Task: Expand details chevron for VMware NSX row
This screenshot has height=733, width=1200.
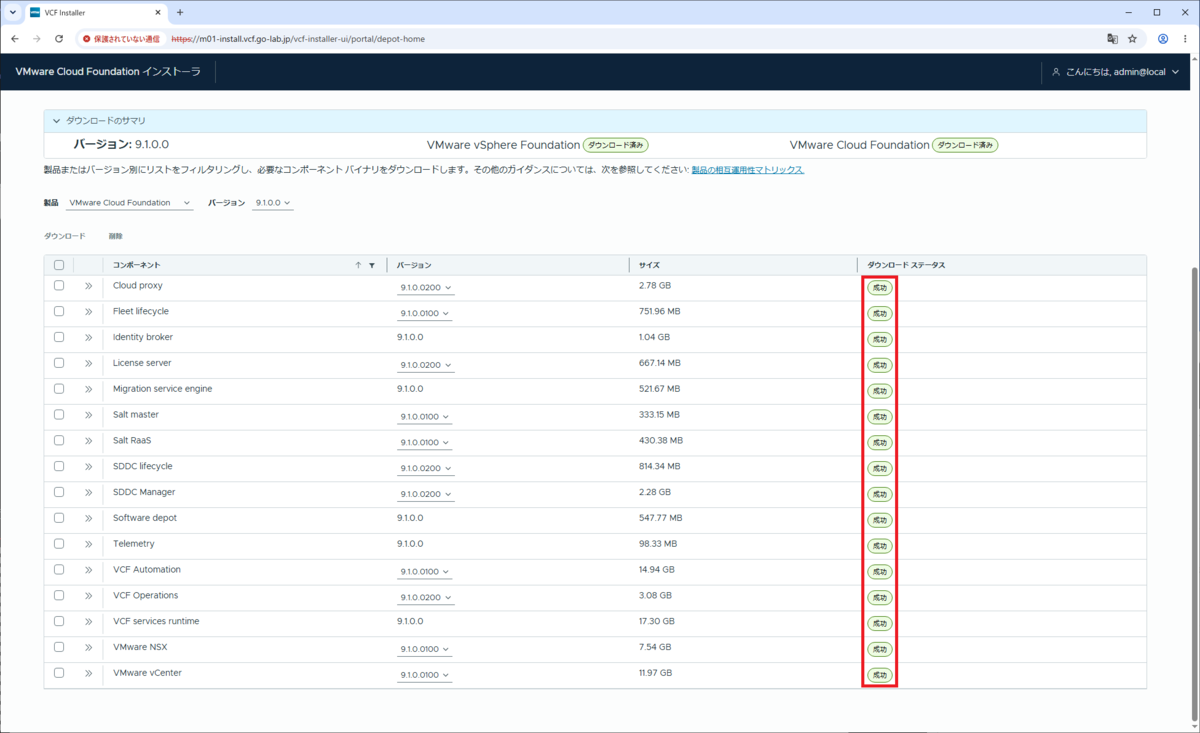Action: [88, 648]
